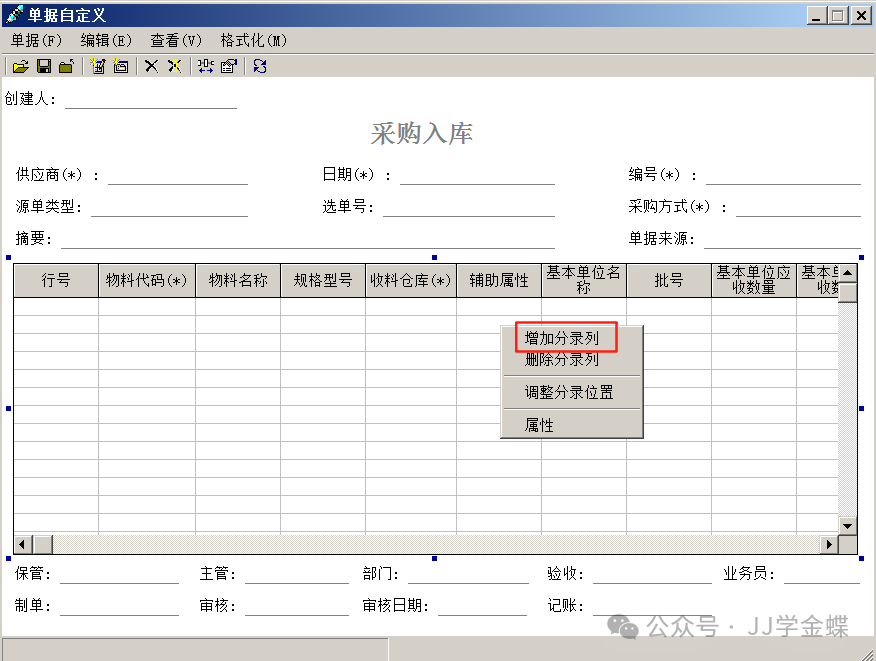The height and width of the screenshot is (661, 876).
Task: Click the grid's horizontal scrollbar right arrow
Action: [x=828, y=544]
